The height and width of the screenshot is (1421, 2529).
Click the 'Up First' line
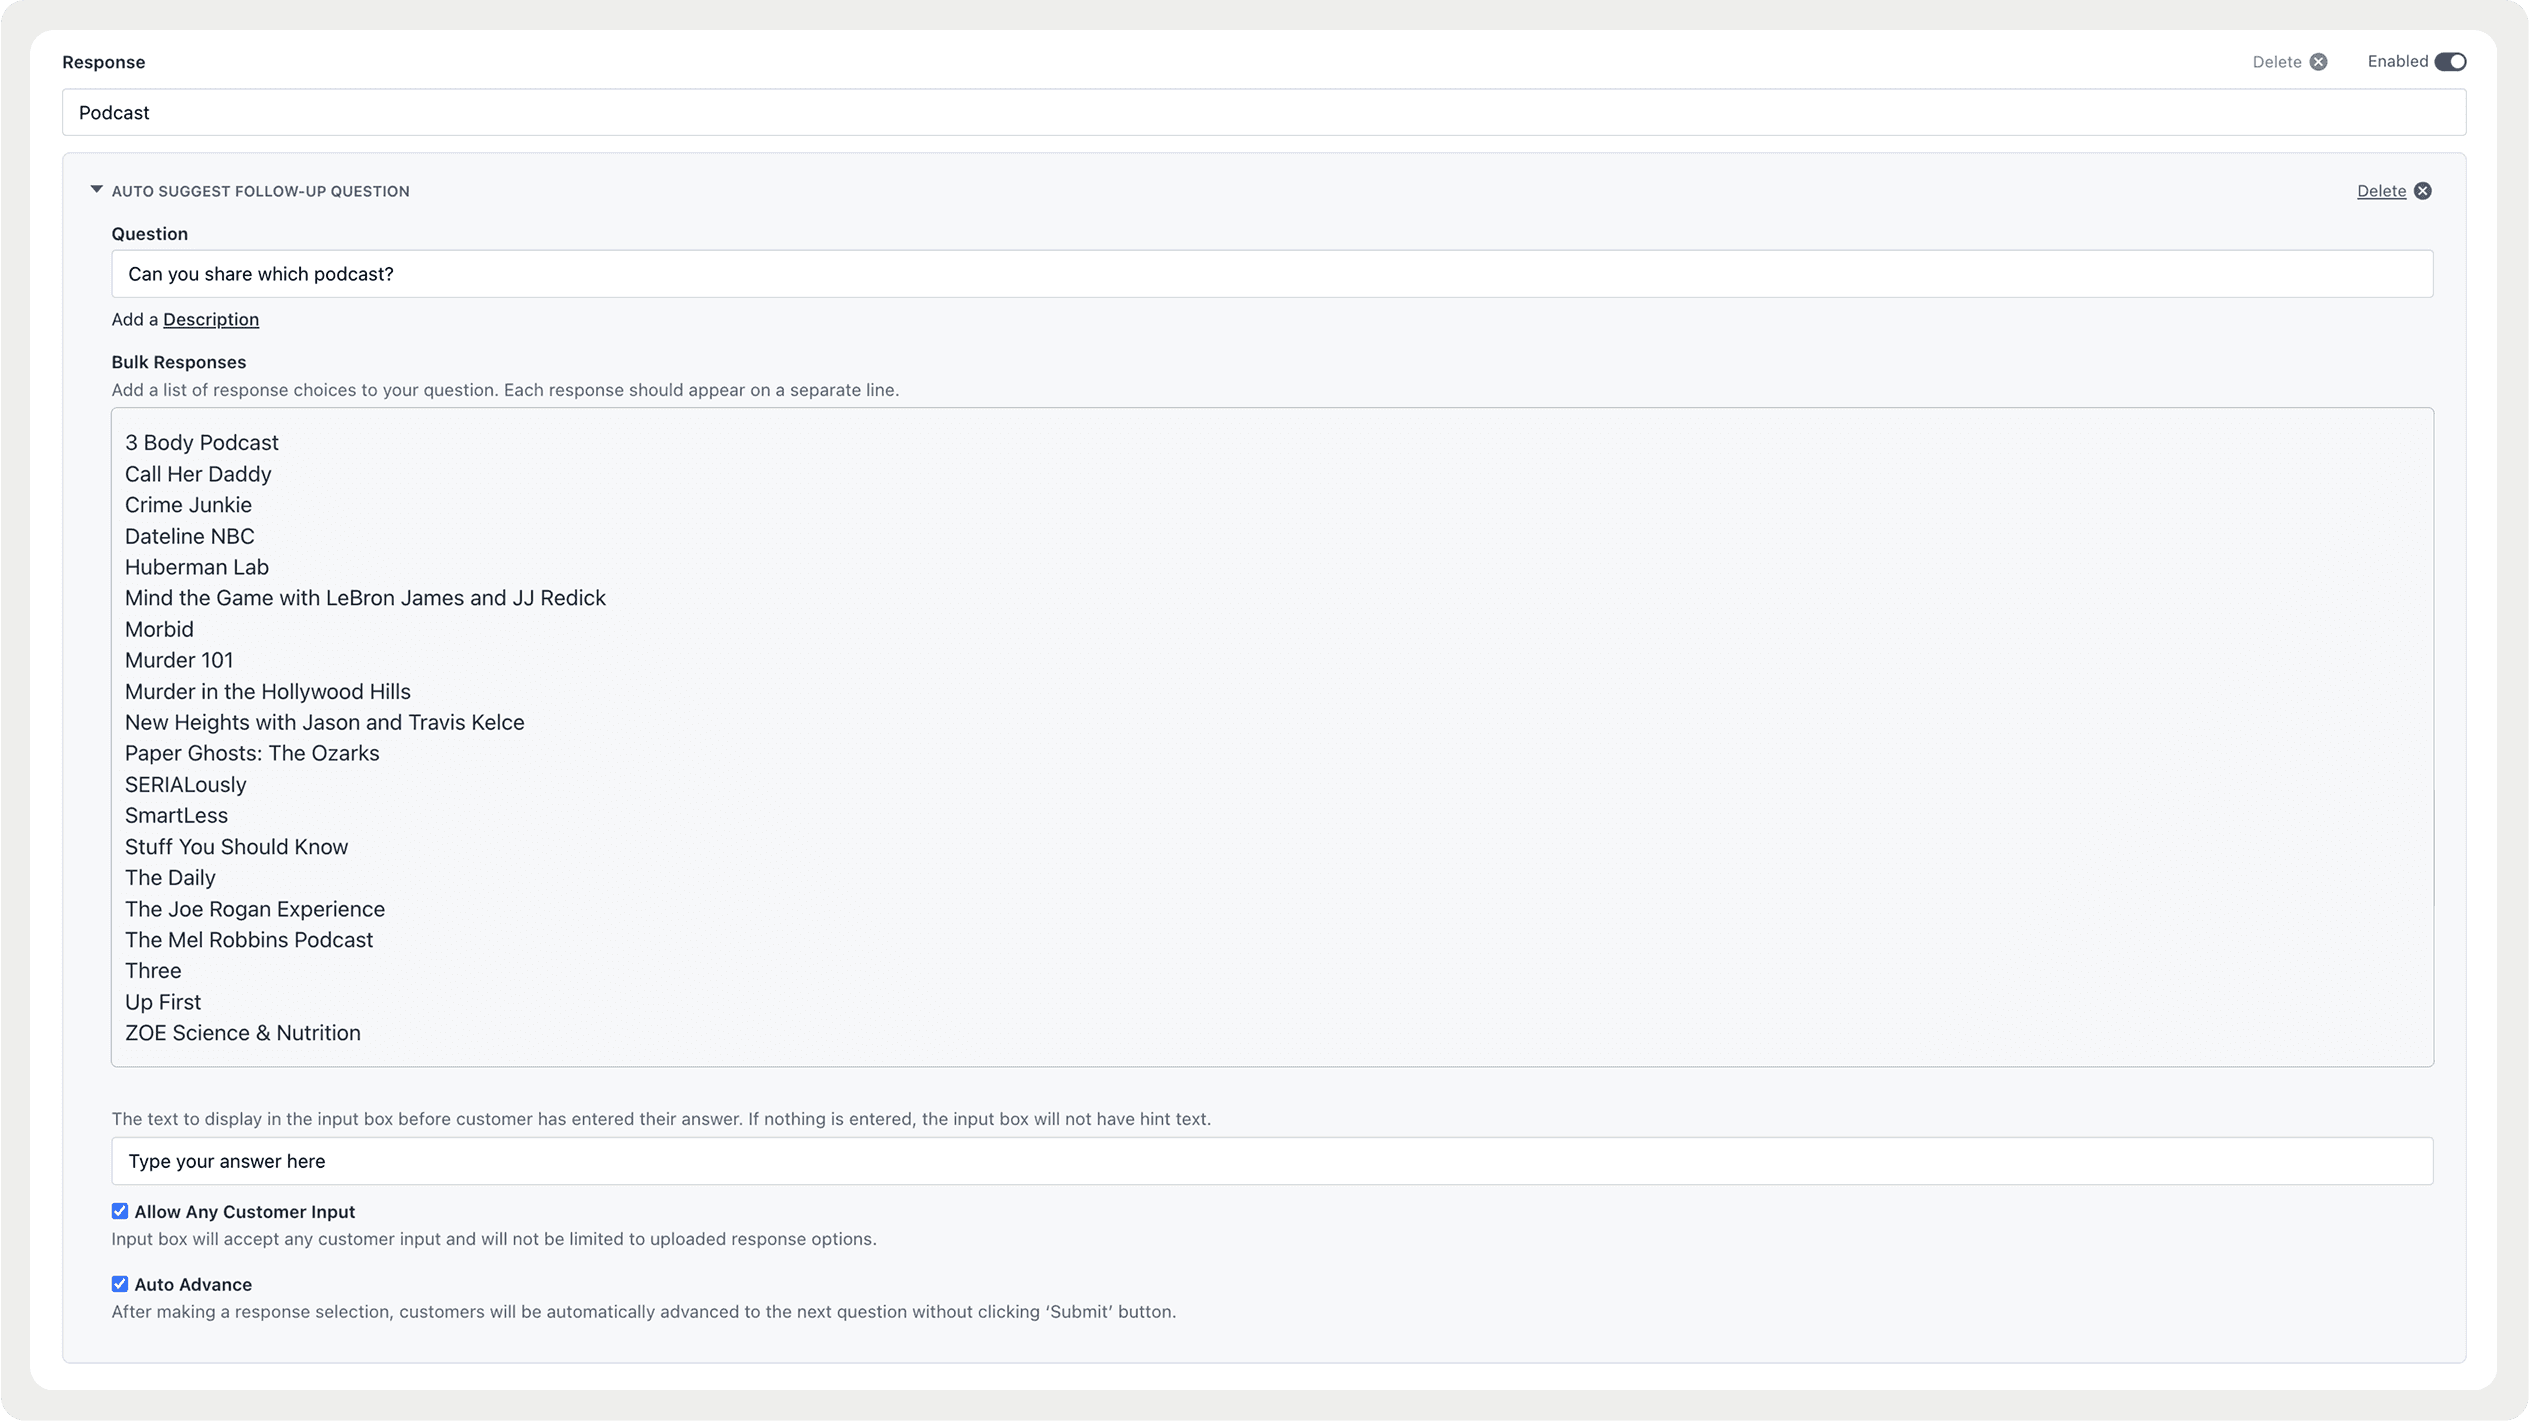pos(163,1002)
